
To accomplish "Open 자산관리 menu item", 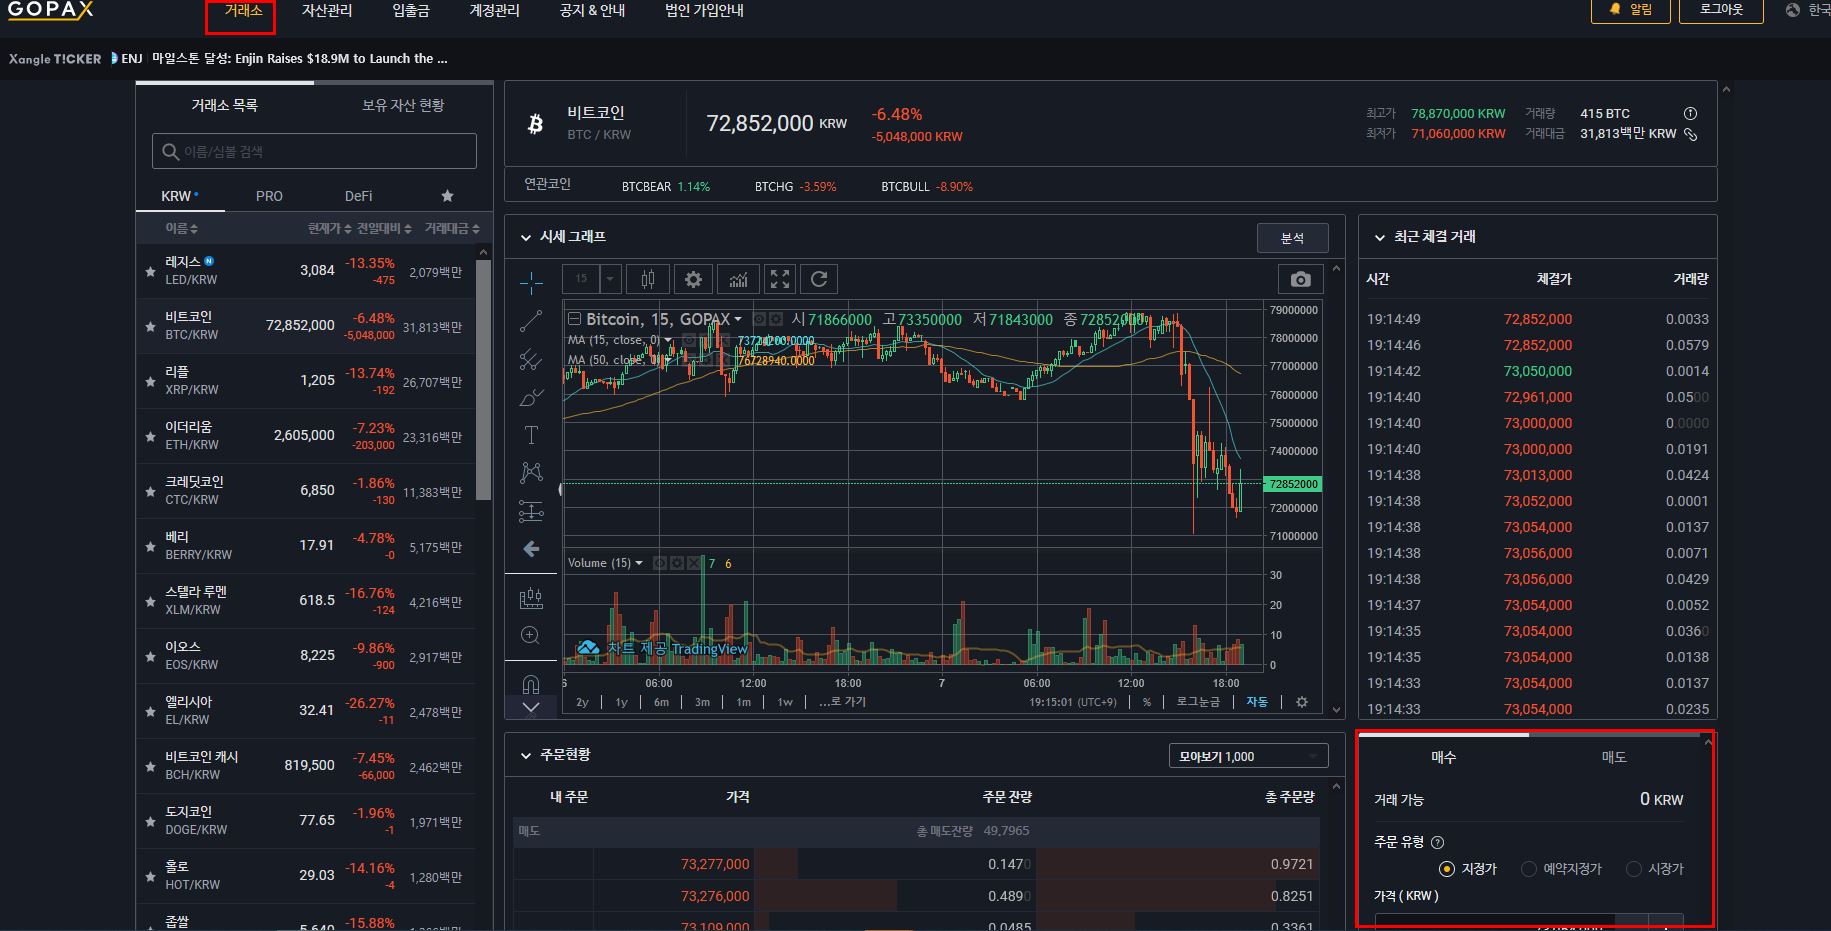I will tap(327, 10).
